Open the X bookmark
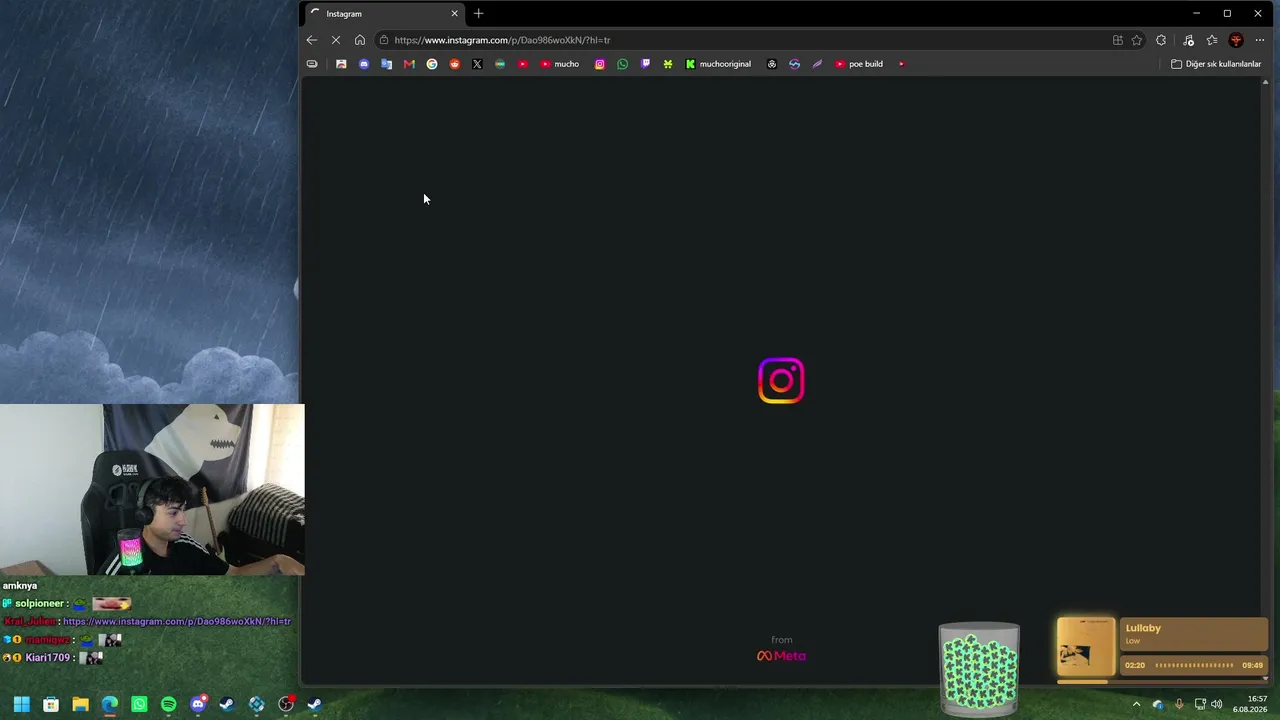The image size is (1280, 720). pos(477,64)
